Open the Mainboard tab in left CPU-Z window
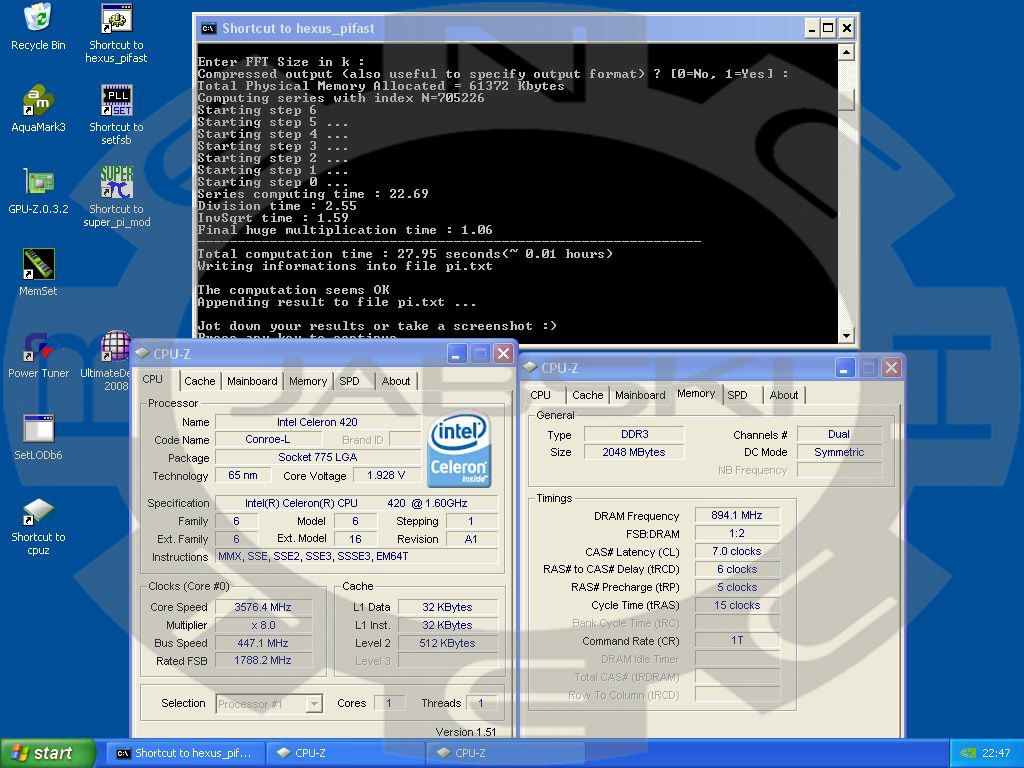Viewport: 1024px width, 768px height. point(252,381)
